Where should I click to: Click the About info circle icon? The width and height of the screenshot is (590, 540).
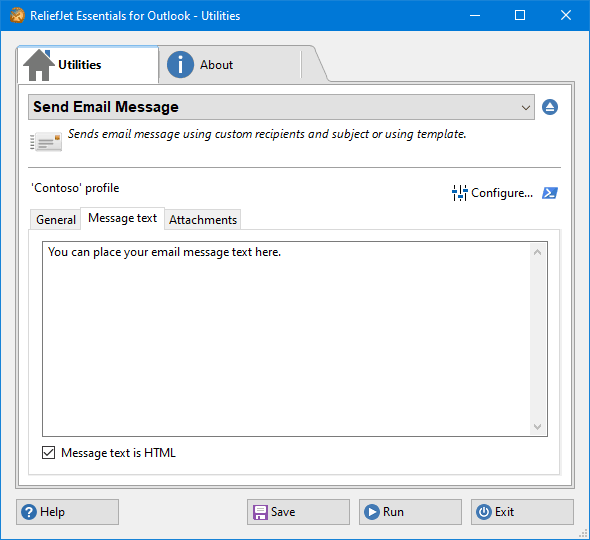click(180, 65)
